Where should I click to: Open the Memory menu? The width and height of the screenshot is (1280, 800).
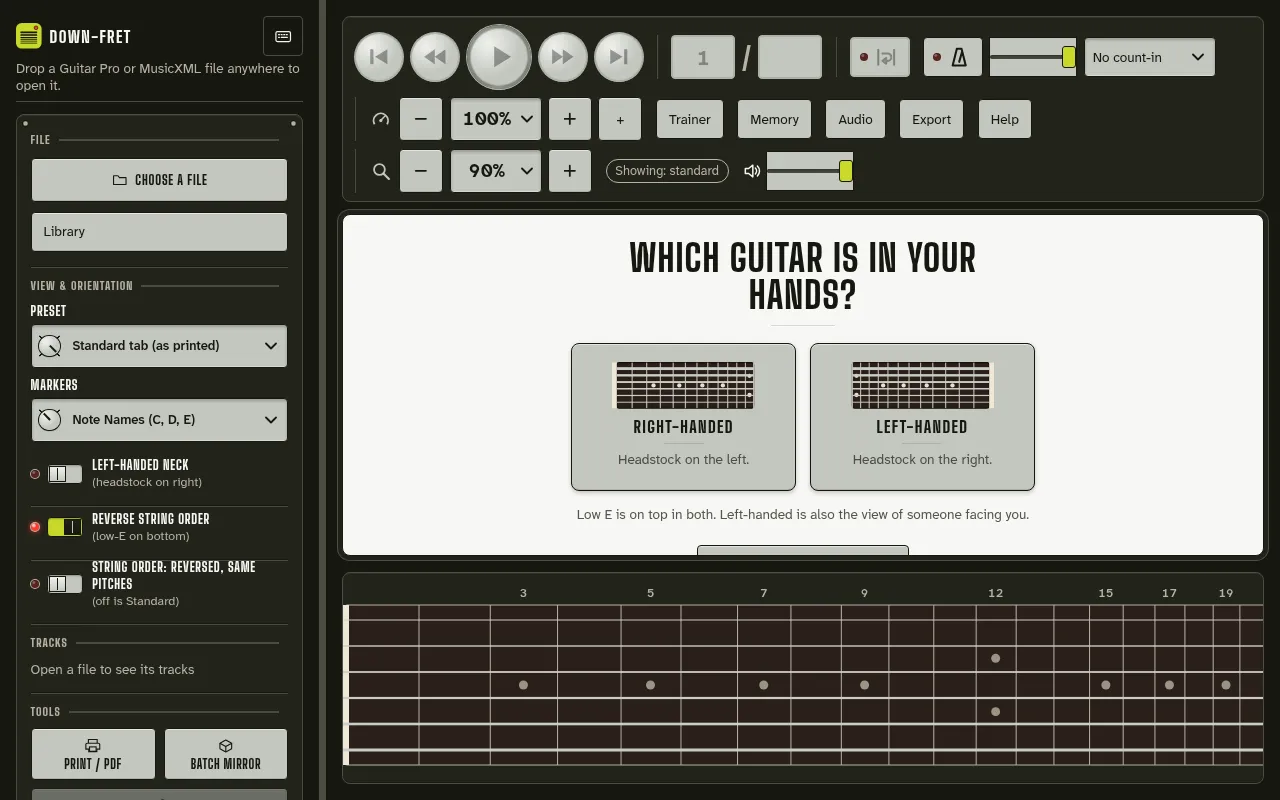[774, 119]
